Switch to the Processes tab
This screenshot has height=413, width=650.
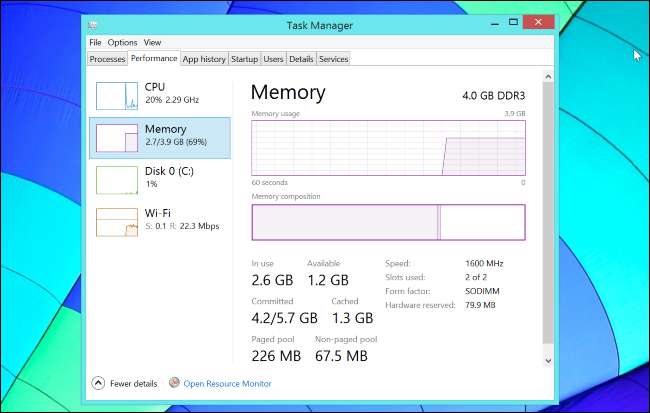click(x=107, y=59)
